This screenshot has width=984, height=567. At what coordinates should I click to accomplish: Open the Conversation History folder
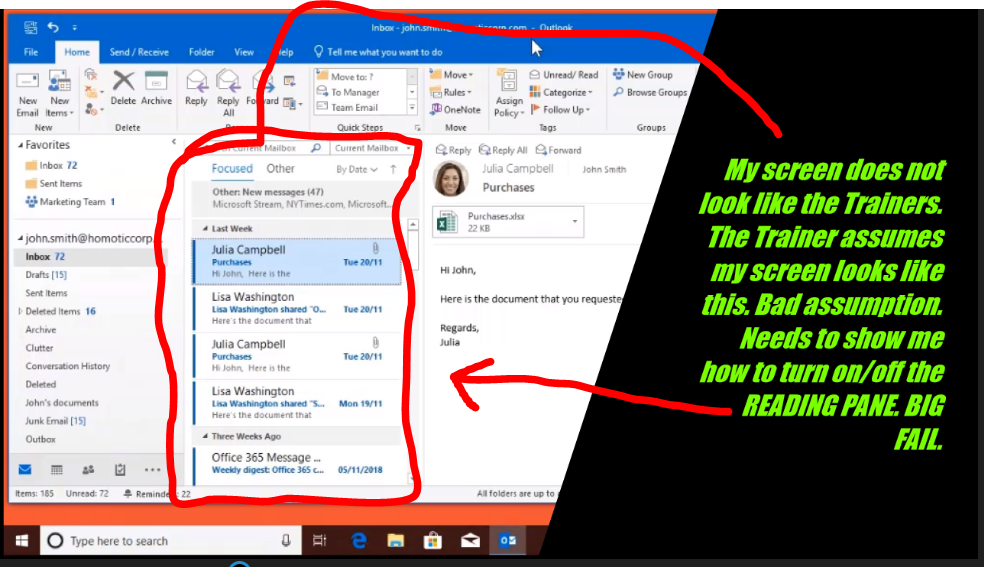pos(68,366)
